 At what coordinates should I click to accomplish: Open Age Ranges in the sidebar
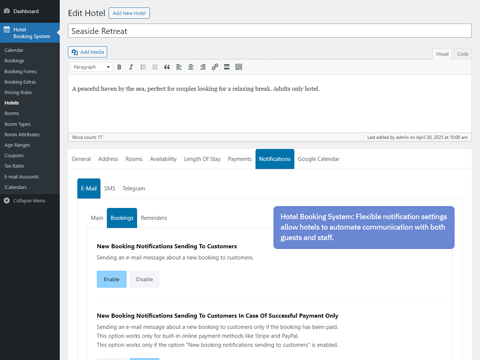pos(17,145)
